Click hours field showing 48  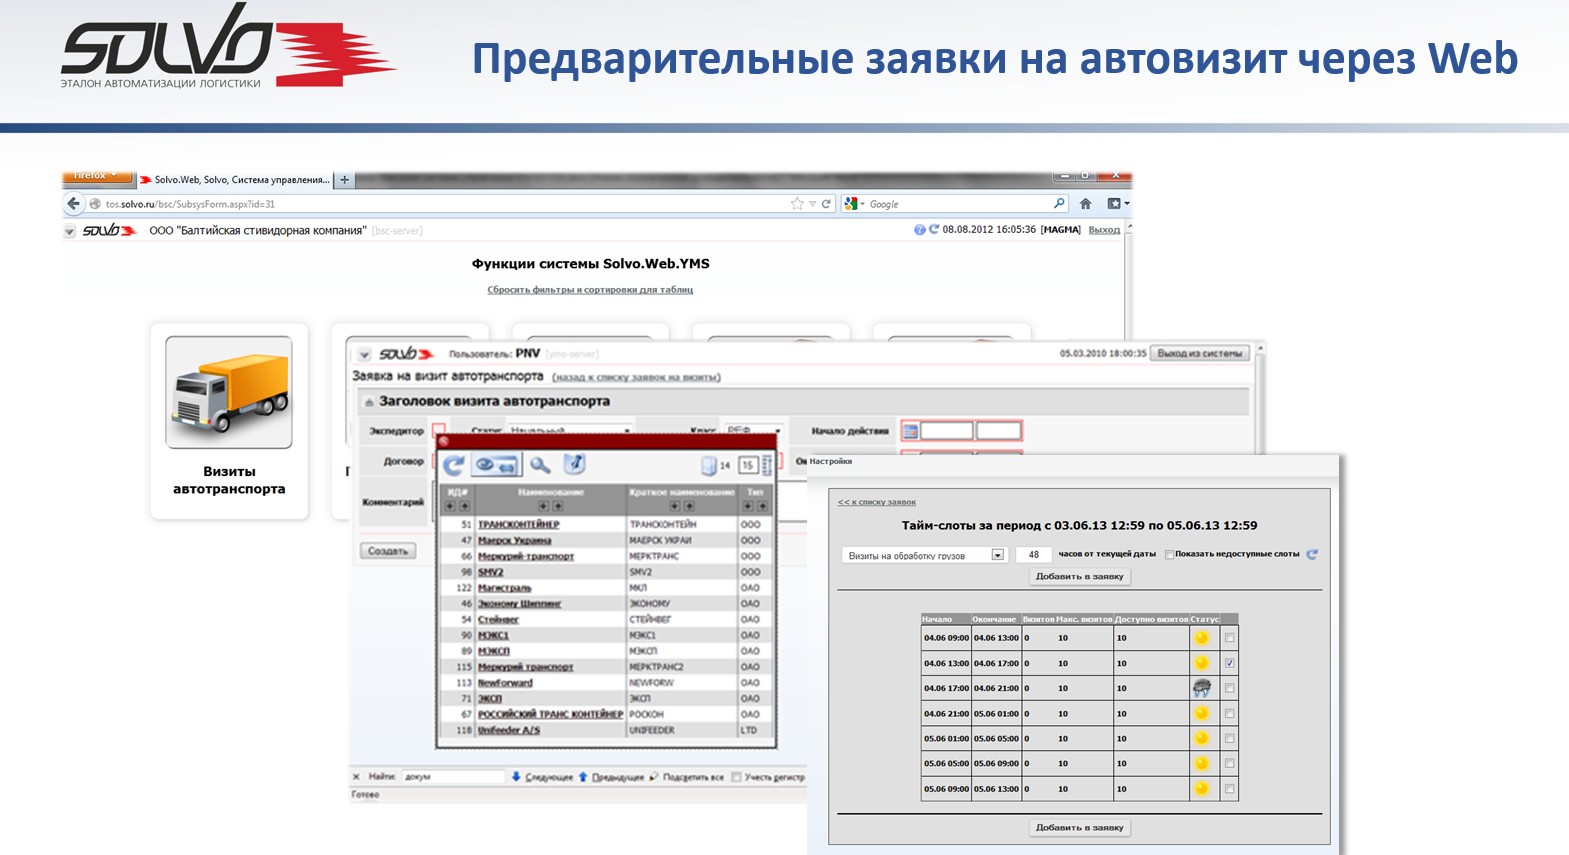point(1033,554)
